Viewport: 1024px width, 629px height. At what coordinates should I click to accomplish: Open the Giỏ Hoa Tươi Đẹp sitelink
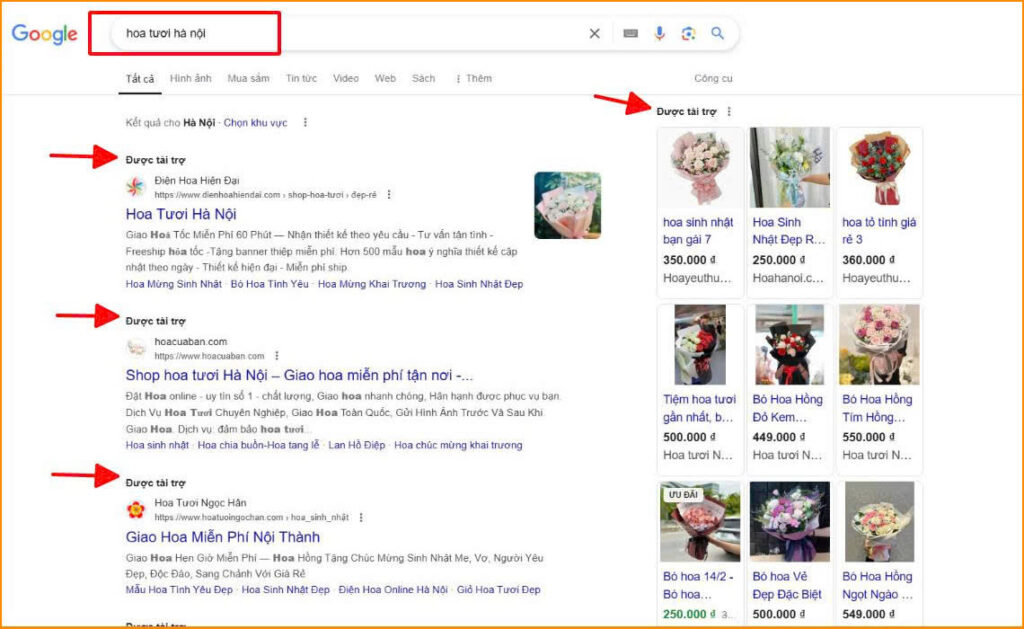pos(498,590)
